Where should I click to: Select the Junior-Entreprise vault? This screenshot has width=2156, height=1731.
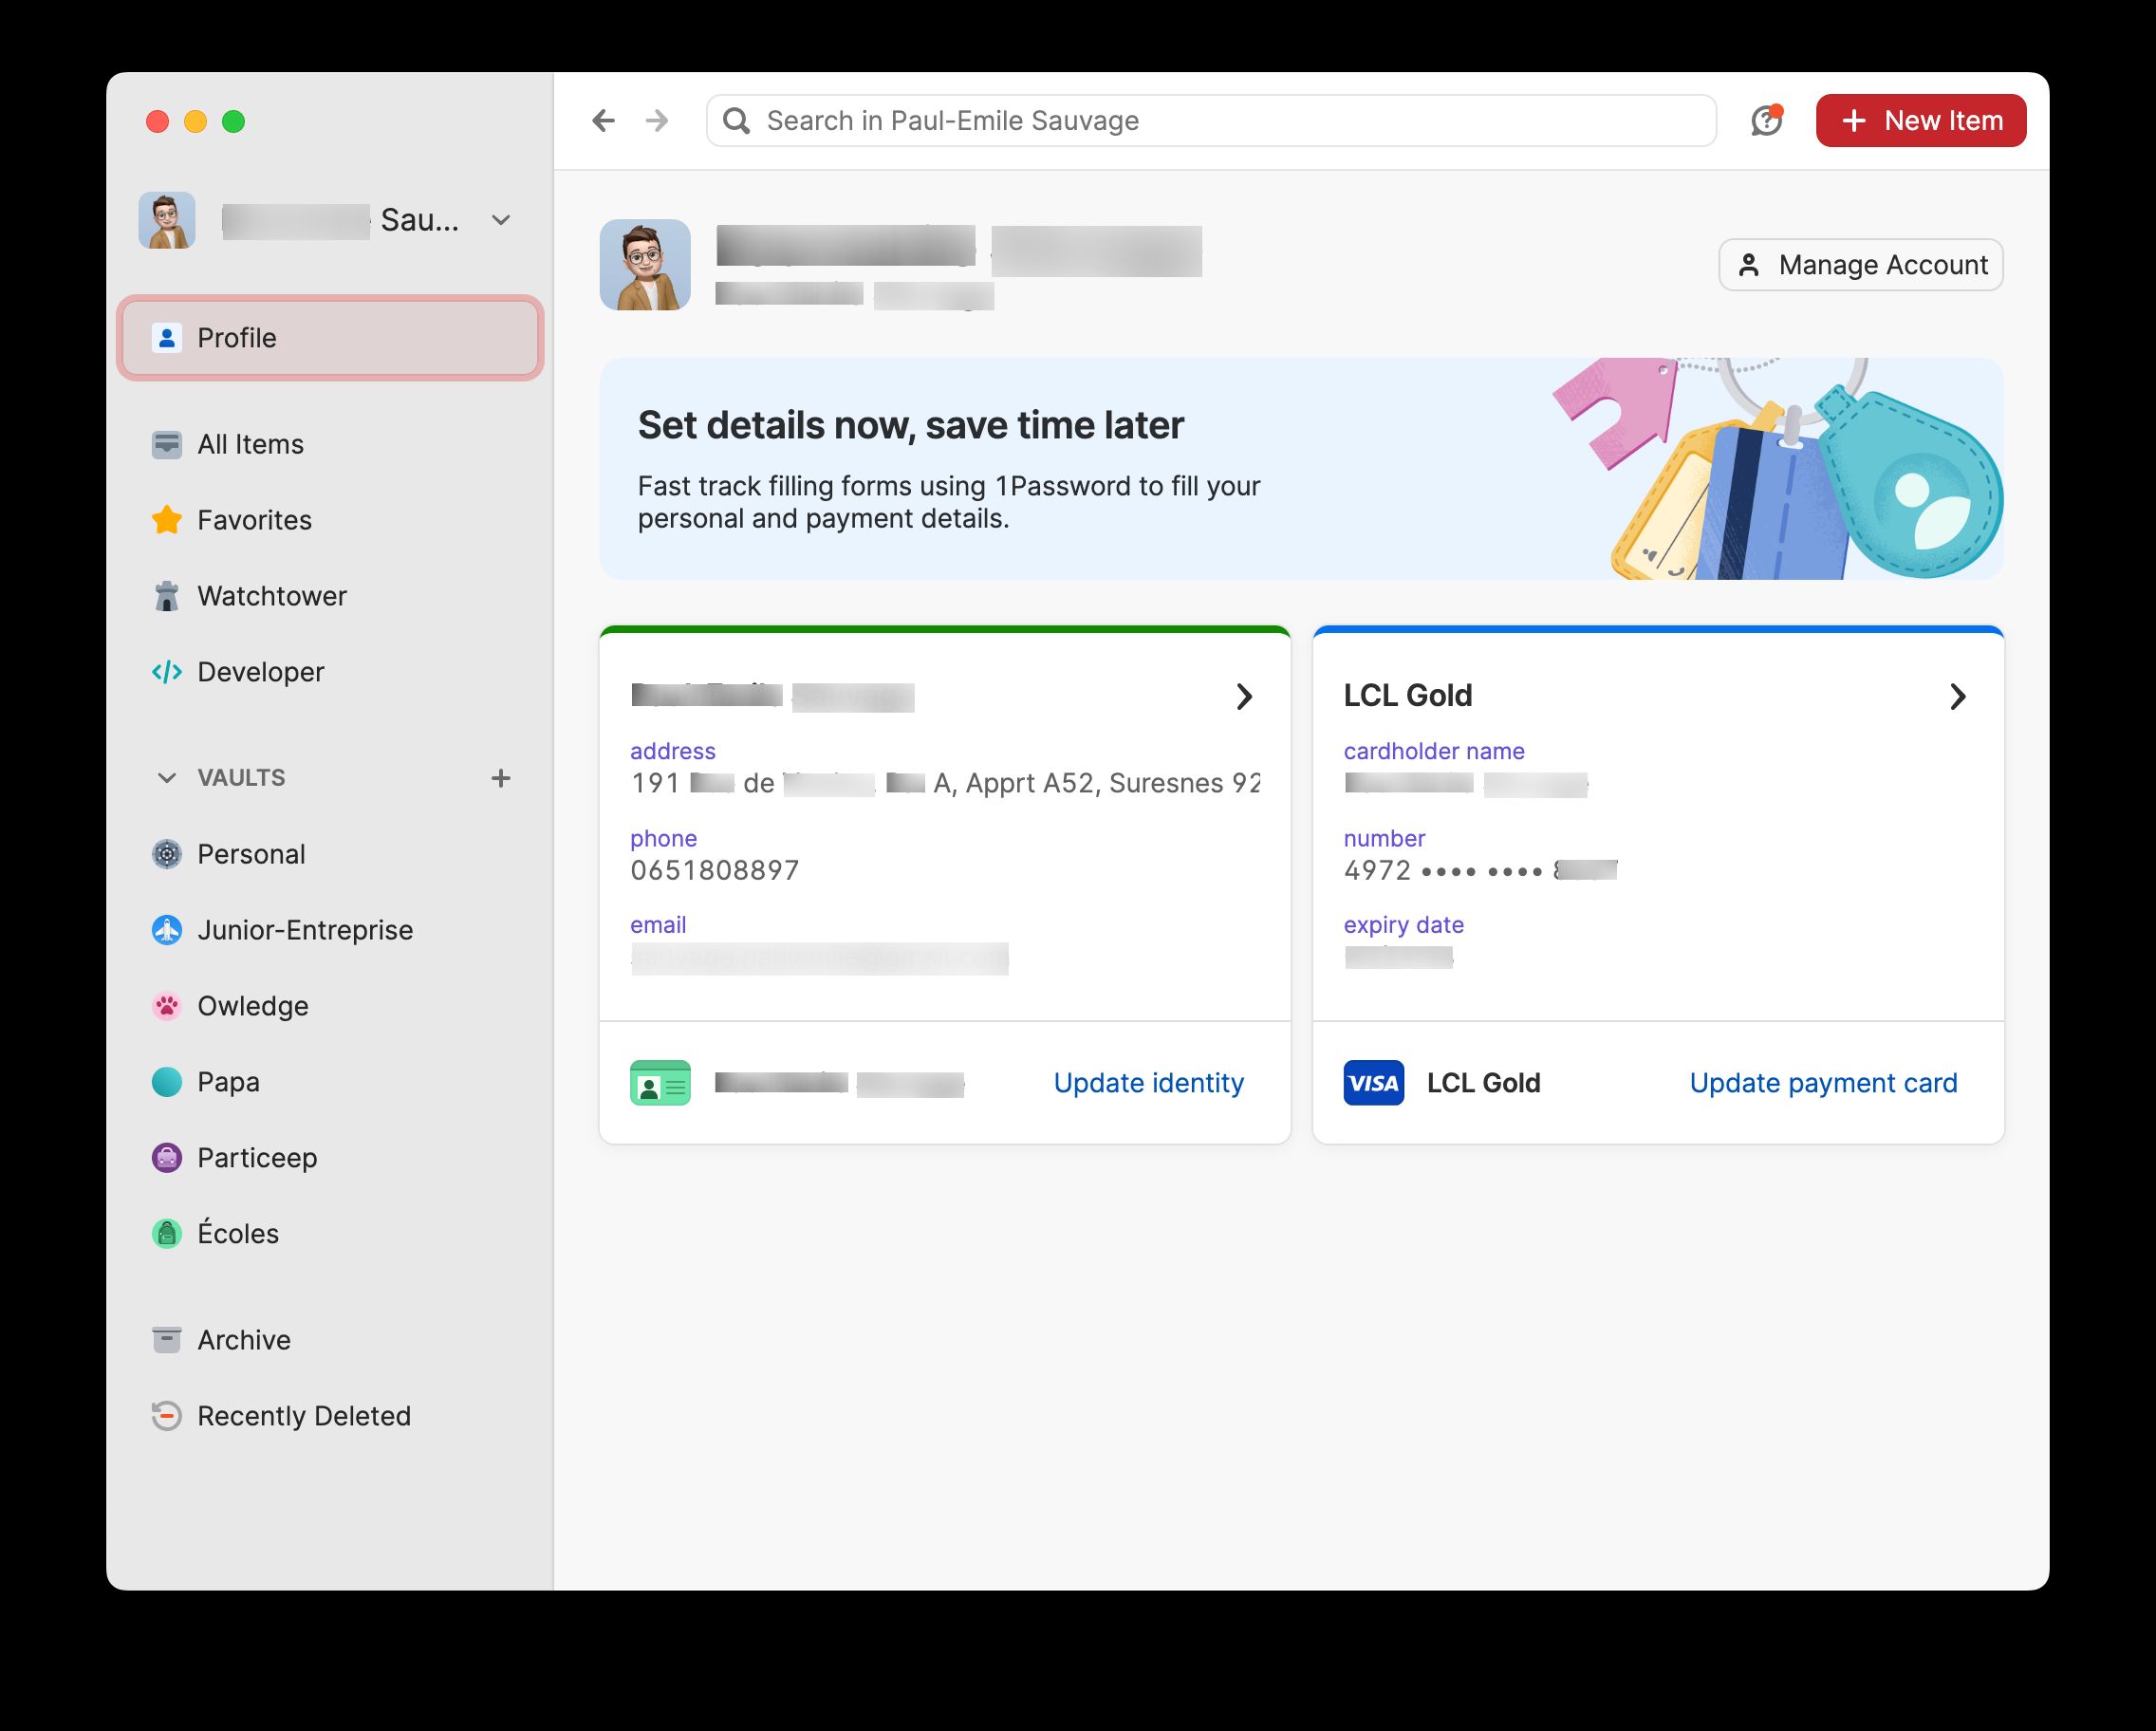pyautogui.click(x=306, y=929)
